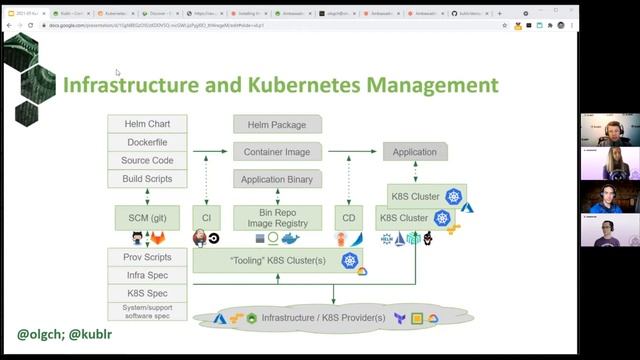Image resolution: width=640 pixels, height=360 pixels.
Task: Click Azure logo in Infrastructure provider cloud
Action: click(x=220, y=318)
